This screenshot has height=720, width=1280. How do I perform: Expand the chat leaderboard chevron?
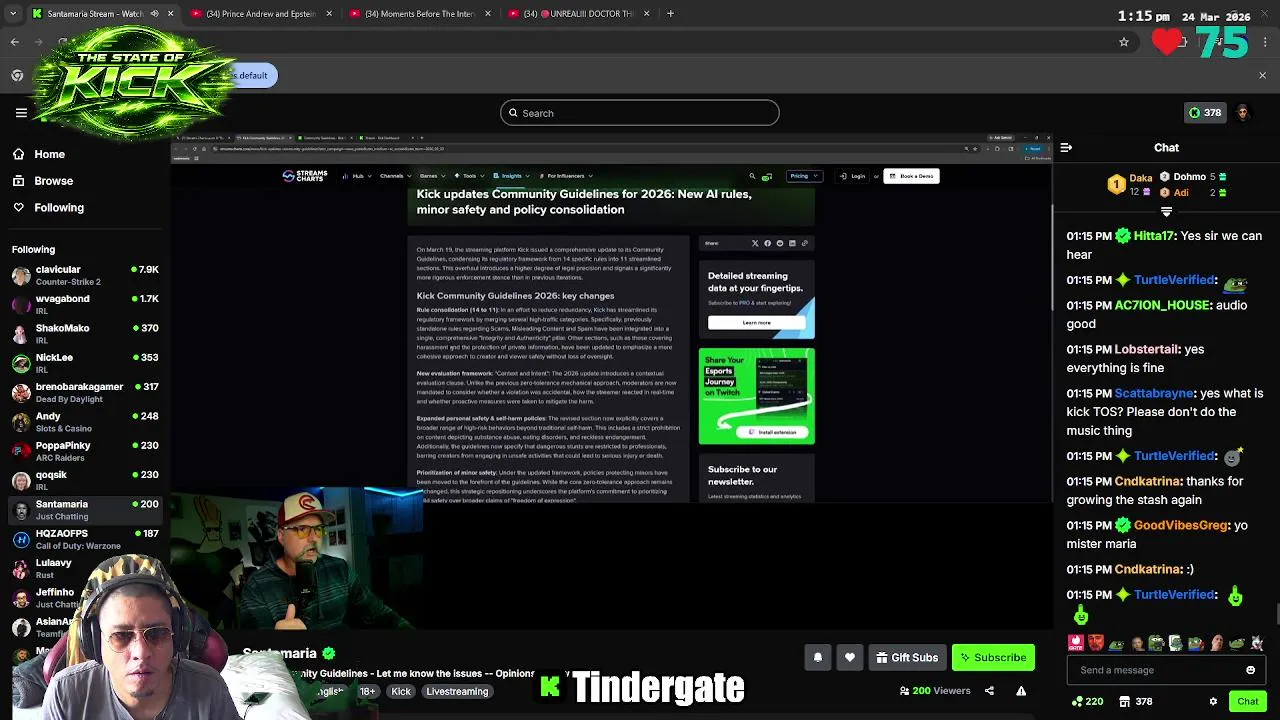coord(1166,212)
